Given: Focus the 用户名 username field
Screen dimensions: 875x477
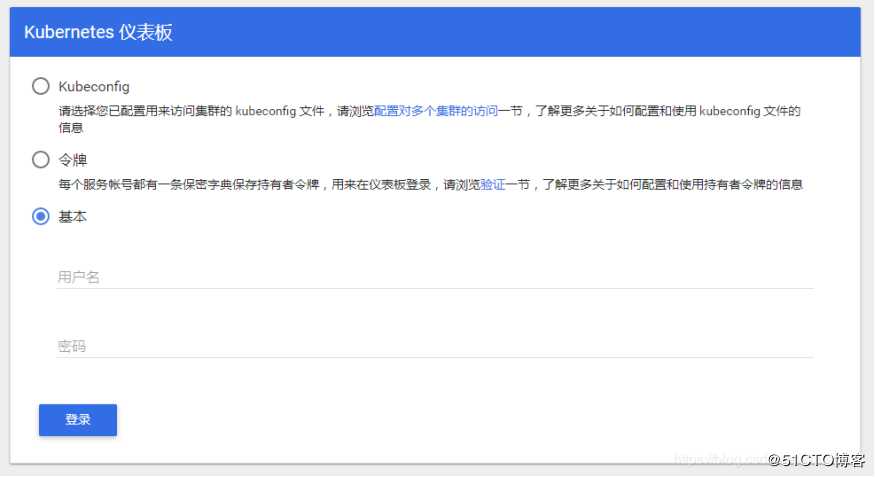Looking at the screenshot, I should pyautogui.click(x=435, y=277).
